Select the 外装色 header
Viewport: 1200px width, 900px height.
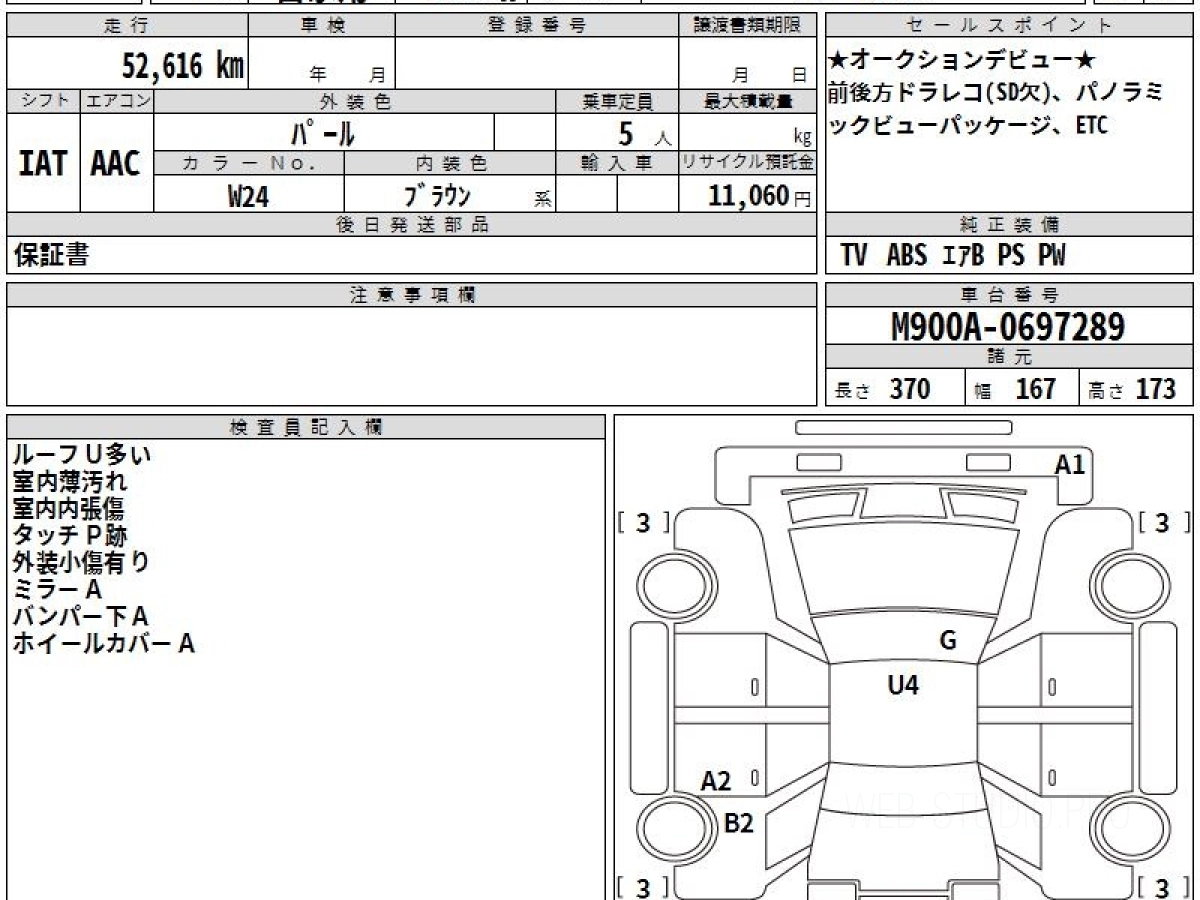point(355,101)
